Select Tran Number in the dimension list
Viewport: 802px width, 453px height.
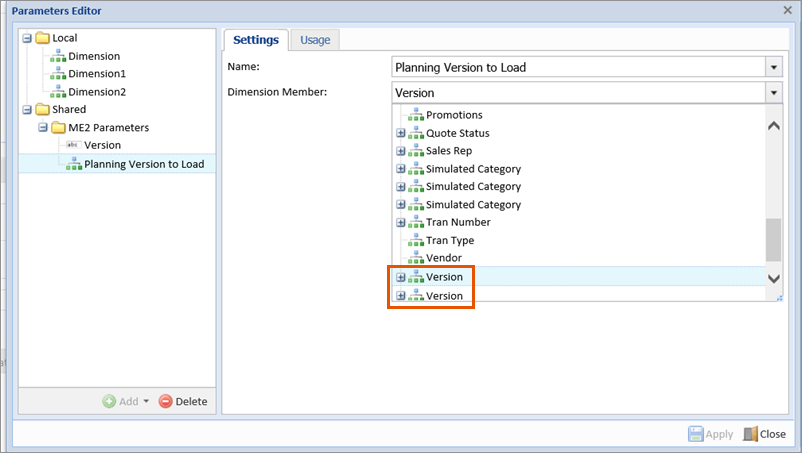point(458,222)
